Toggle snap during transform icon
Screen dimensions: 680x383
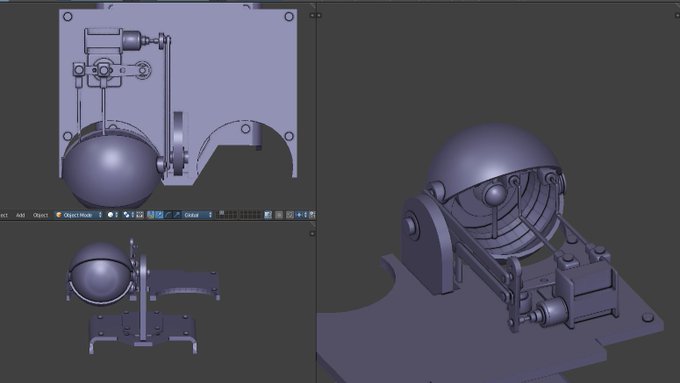[290, 215]
